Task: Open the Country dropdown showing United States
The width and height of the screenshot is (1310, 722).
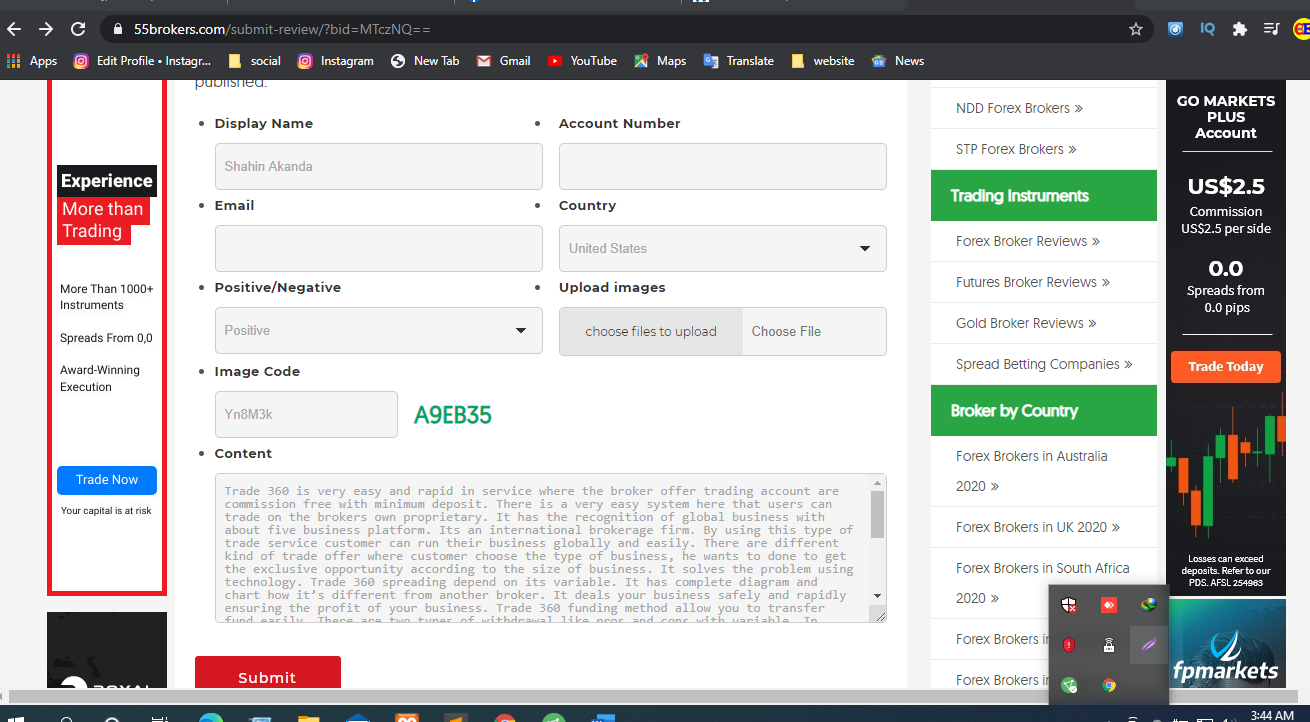Action: pyautogui.click(x=722, y=248)
